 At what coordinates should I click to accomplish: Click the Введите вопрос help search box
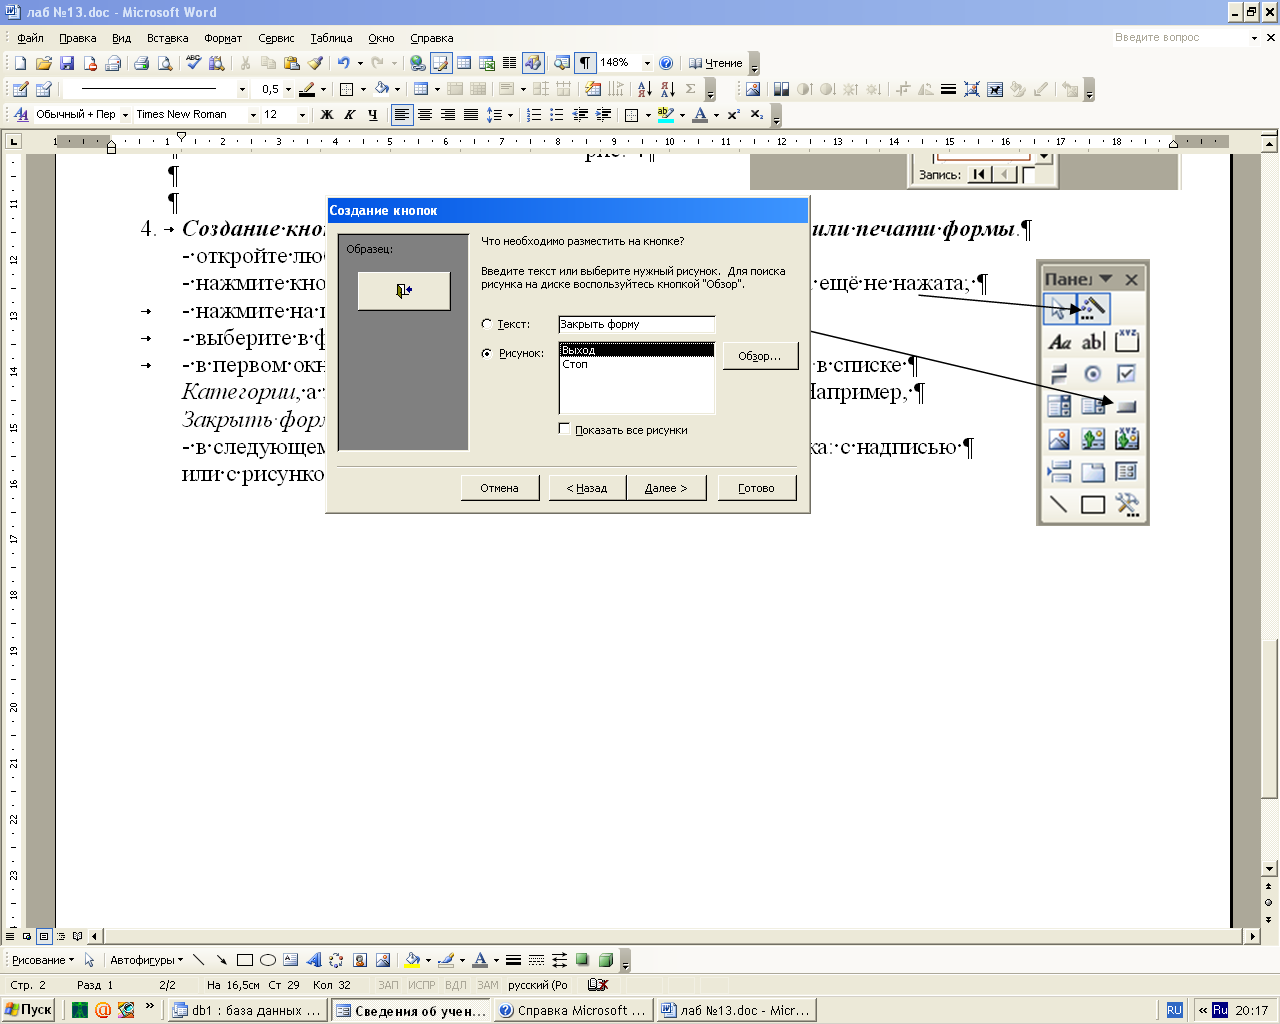coord(1180,38)
